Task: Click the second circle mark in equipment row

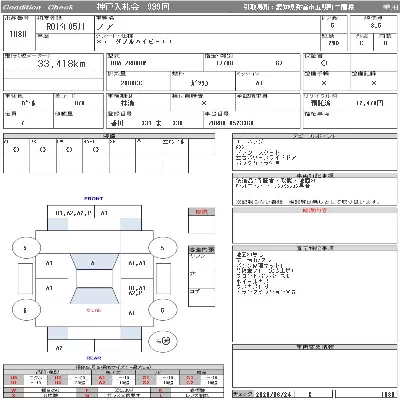Action: pyautogui.click(x=43, y=150)
